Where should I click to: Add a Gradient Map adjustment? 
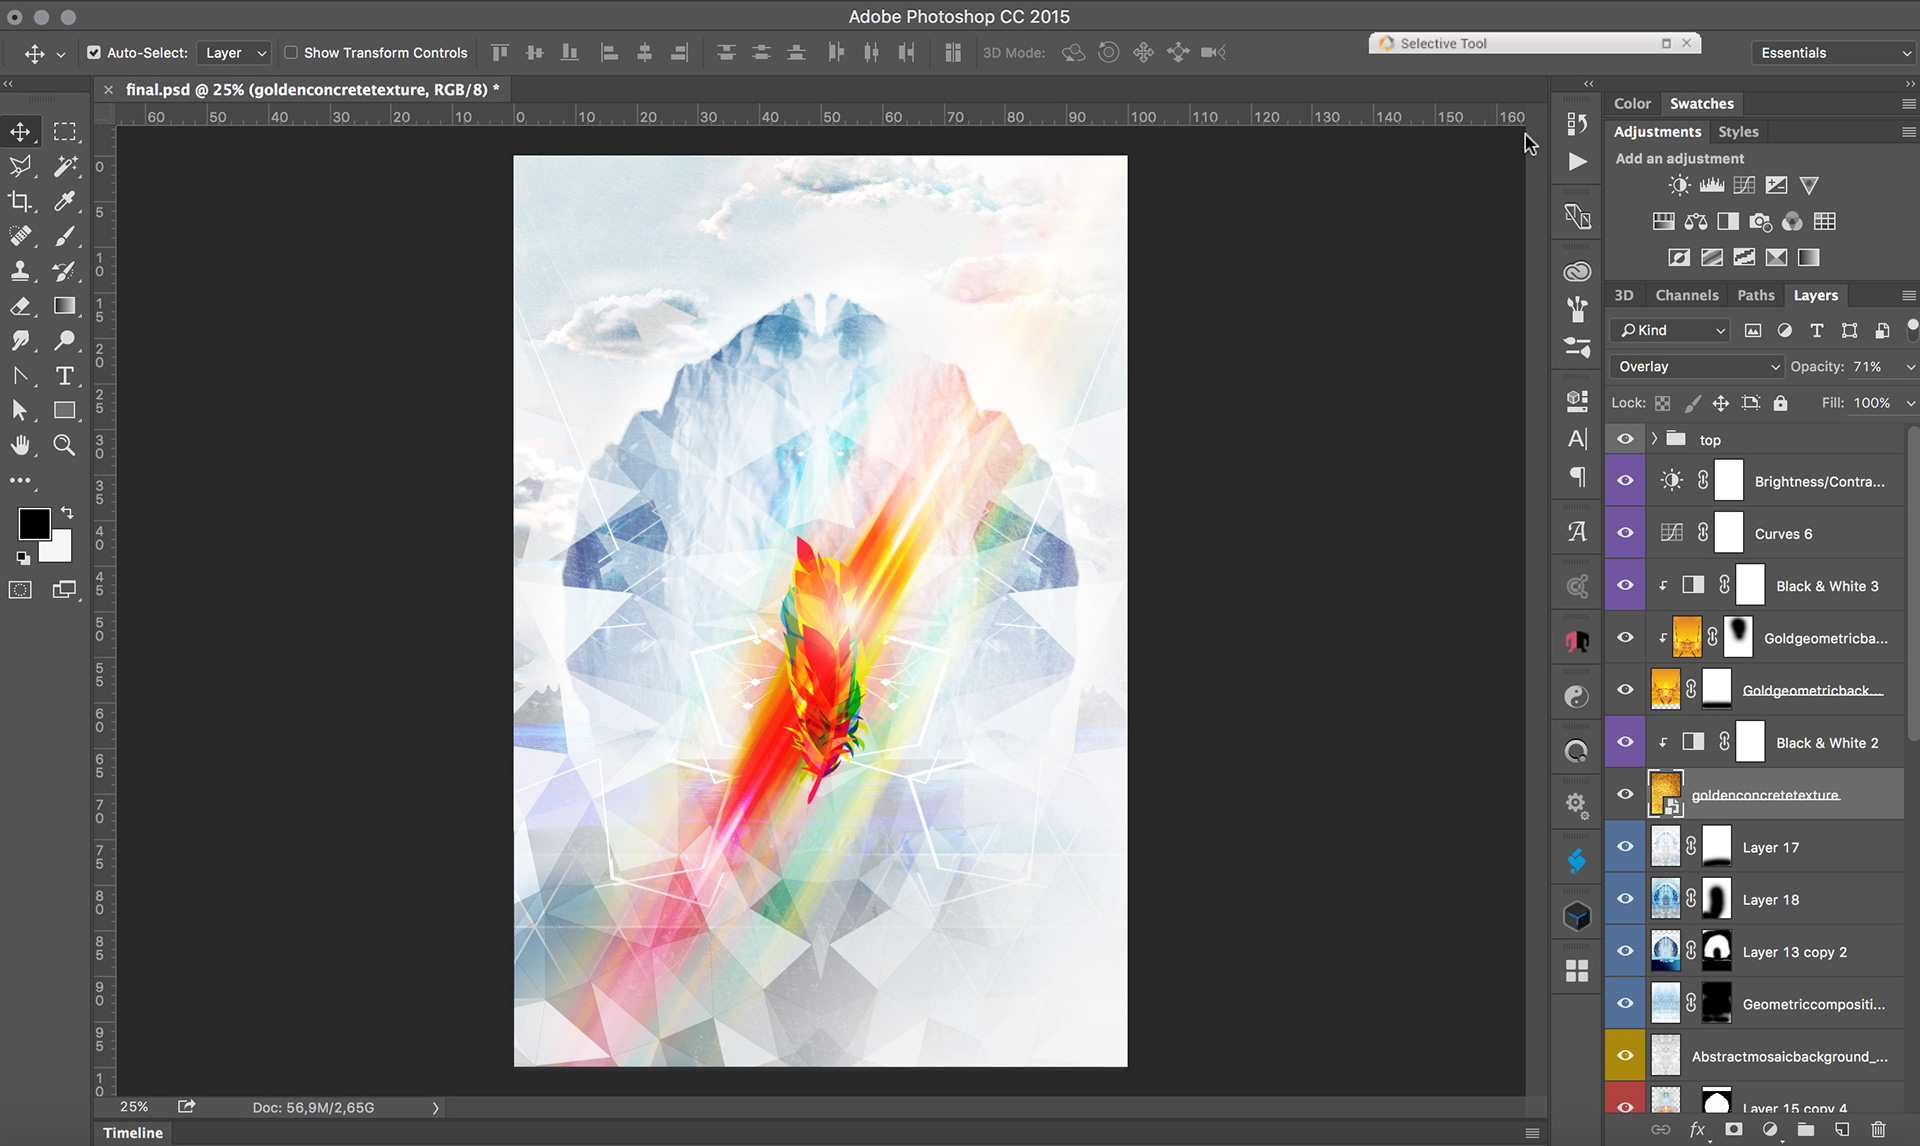click(1808, 257)
